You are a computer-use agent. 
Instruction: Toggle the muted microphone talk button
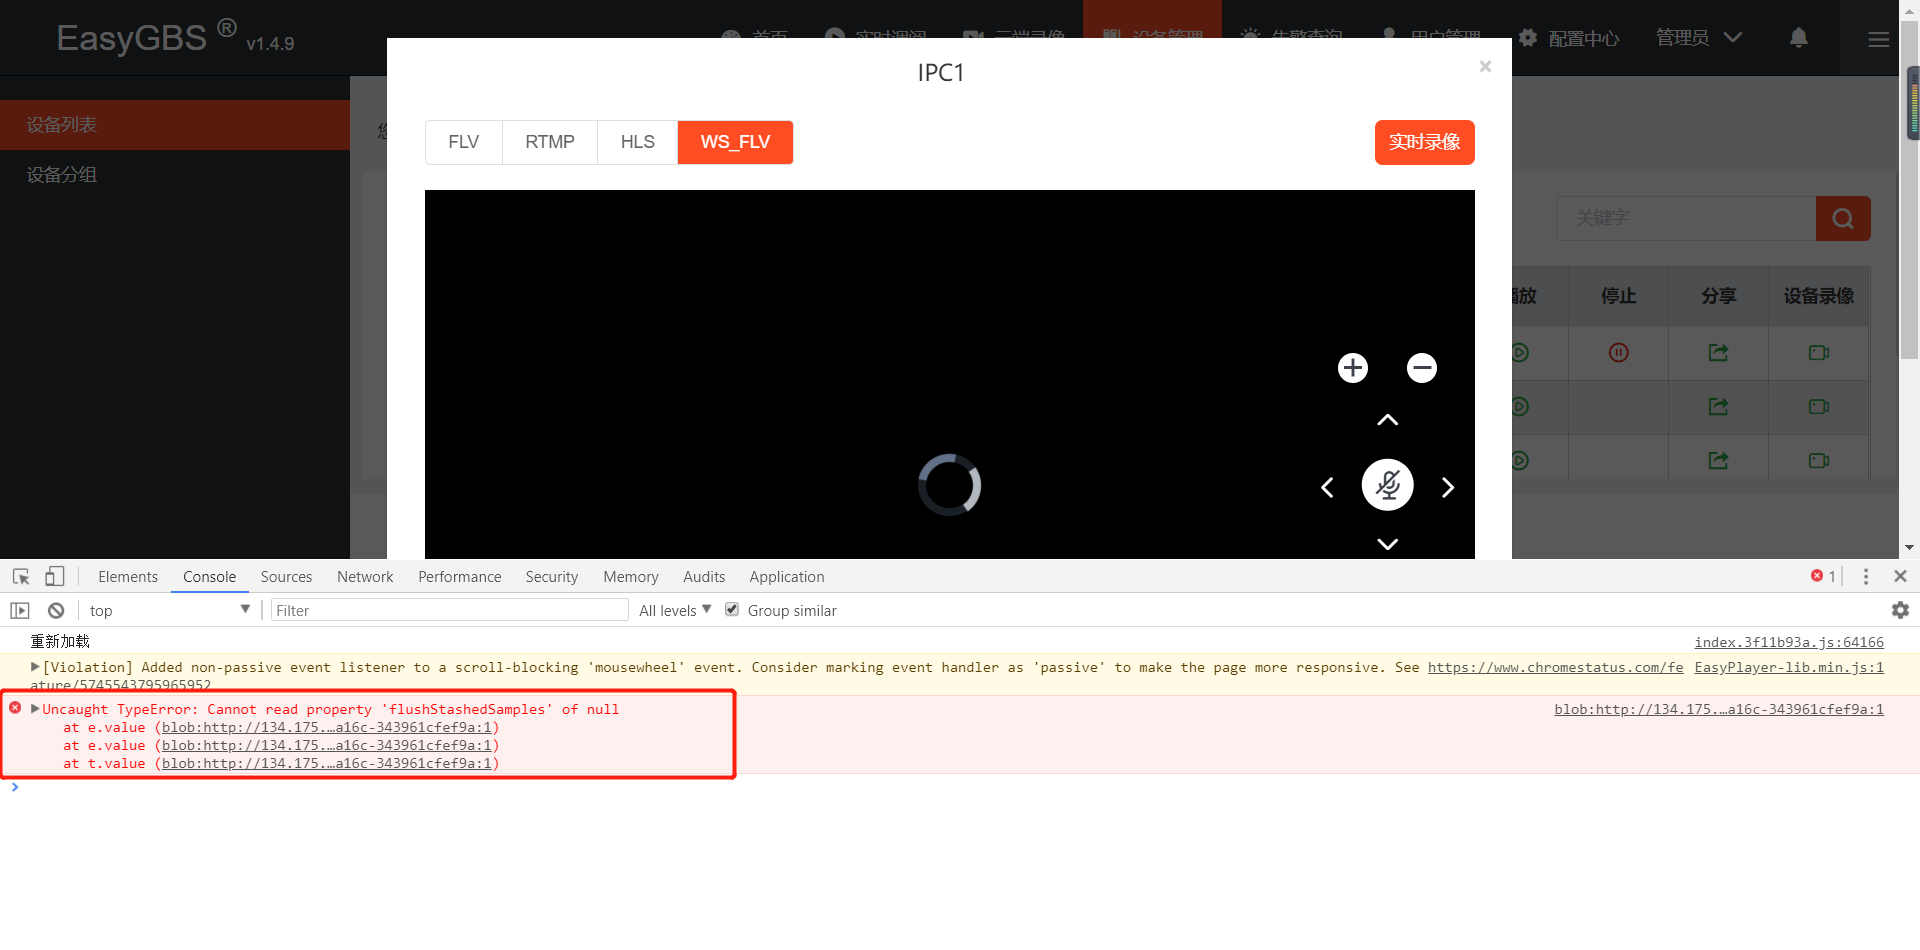pos(1388,485)
